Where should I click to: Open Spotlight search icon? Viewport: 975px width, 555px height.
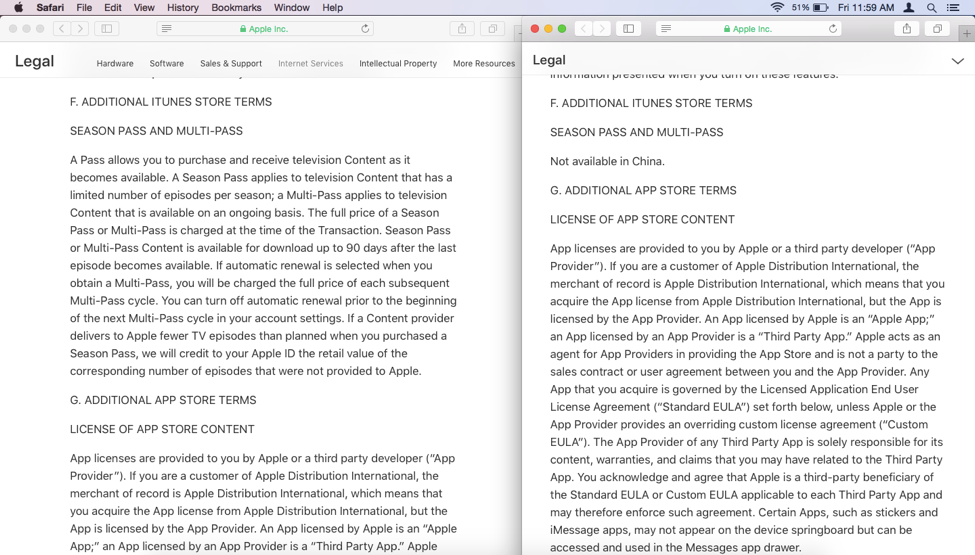pos(931,7)
